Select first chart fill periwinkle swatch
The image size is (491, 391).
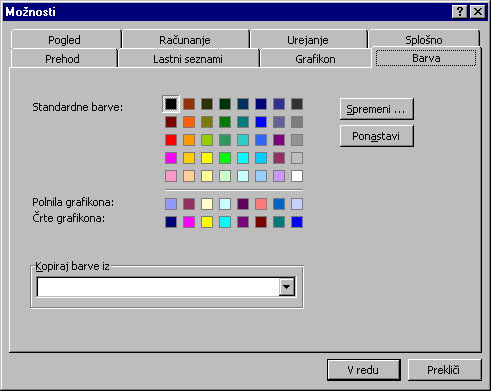click(171, 204)
